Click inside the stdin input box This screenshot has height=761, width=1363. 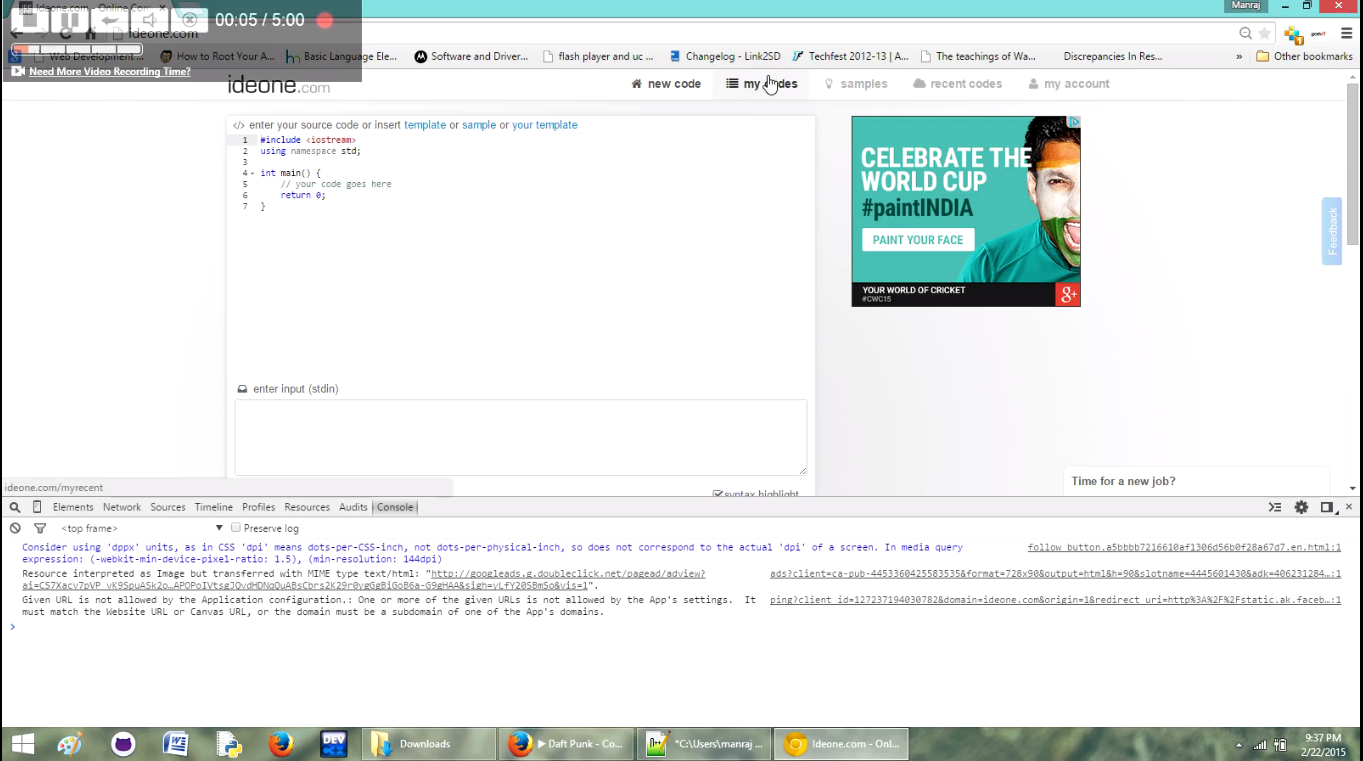click(x=521, y=438)
